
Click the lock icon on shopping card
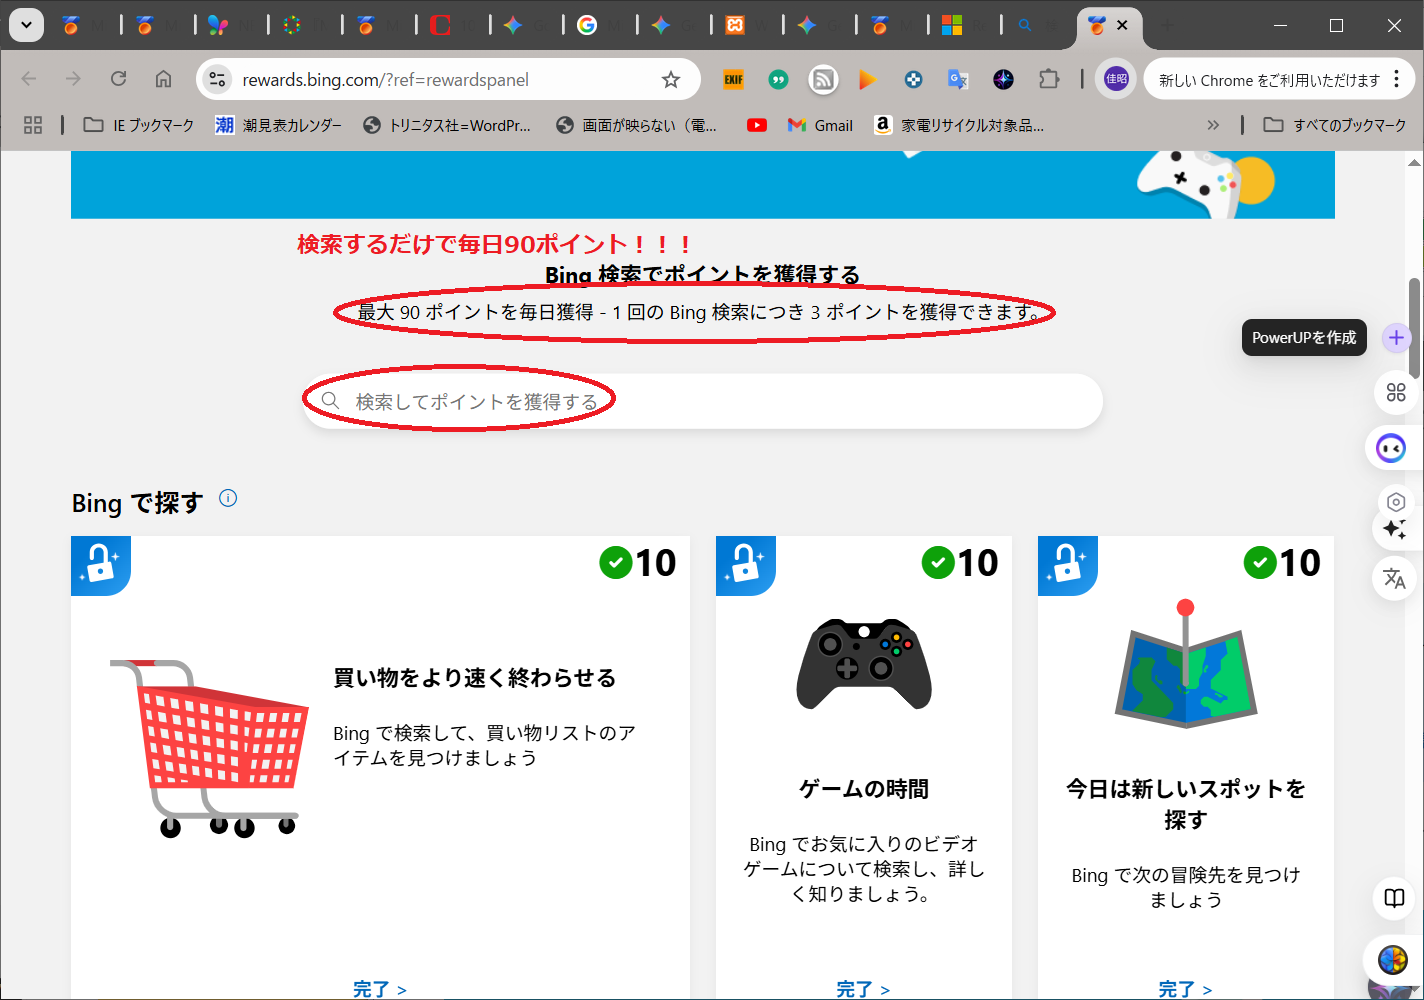(101, 565)
